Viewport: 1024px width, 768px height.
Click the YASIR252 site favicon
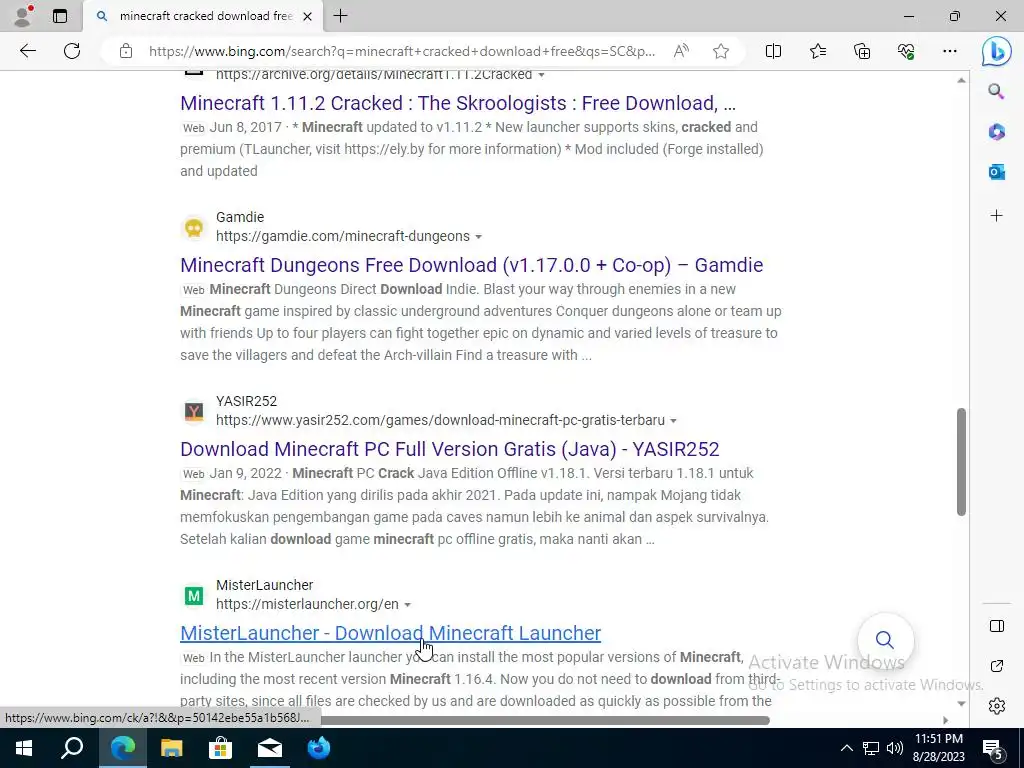coord(194,411)
